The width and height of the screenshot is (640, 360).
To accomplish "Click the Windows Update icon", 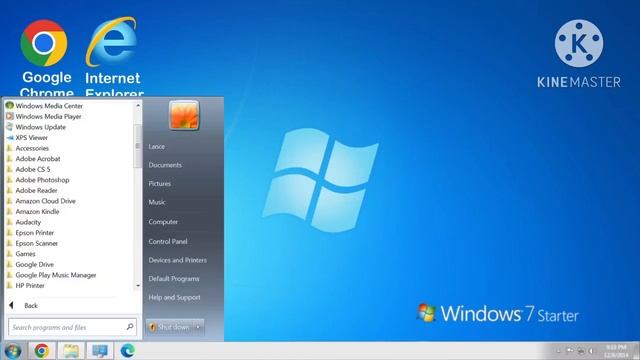I will [10, 127].
